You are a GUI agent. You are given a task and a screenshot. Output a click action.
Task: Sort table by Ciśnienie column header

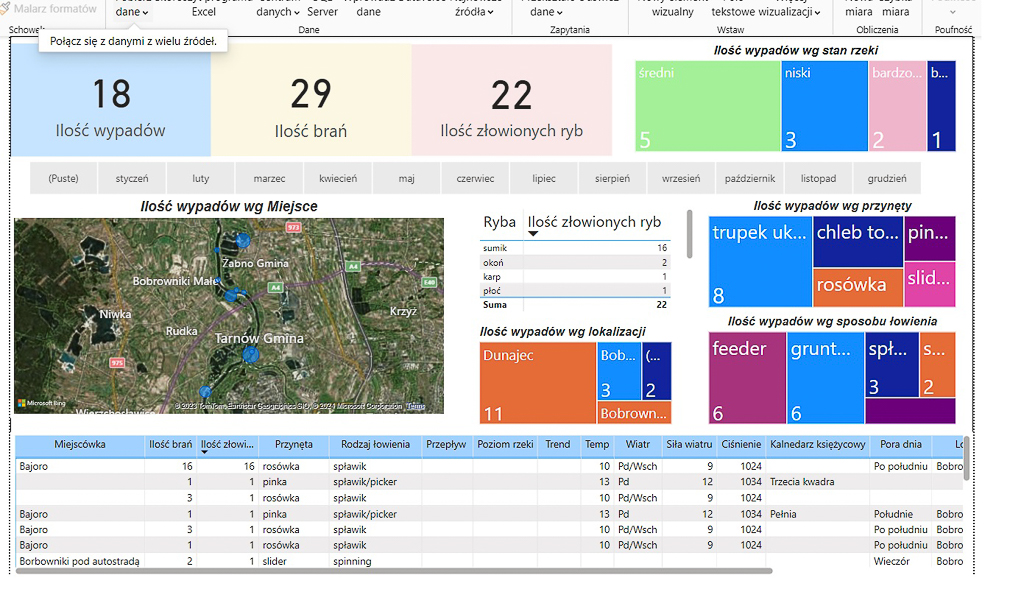(741, 445)
